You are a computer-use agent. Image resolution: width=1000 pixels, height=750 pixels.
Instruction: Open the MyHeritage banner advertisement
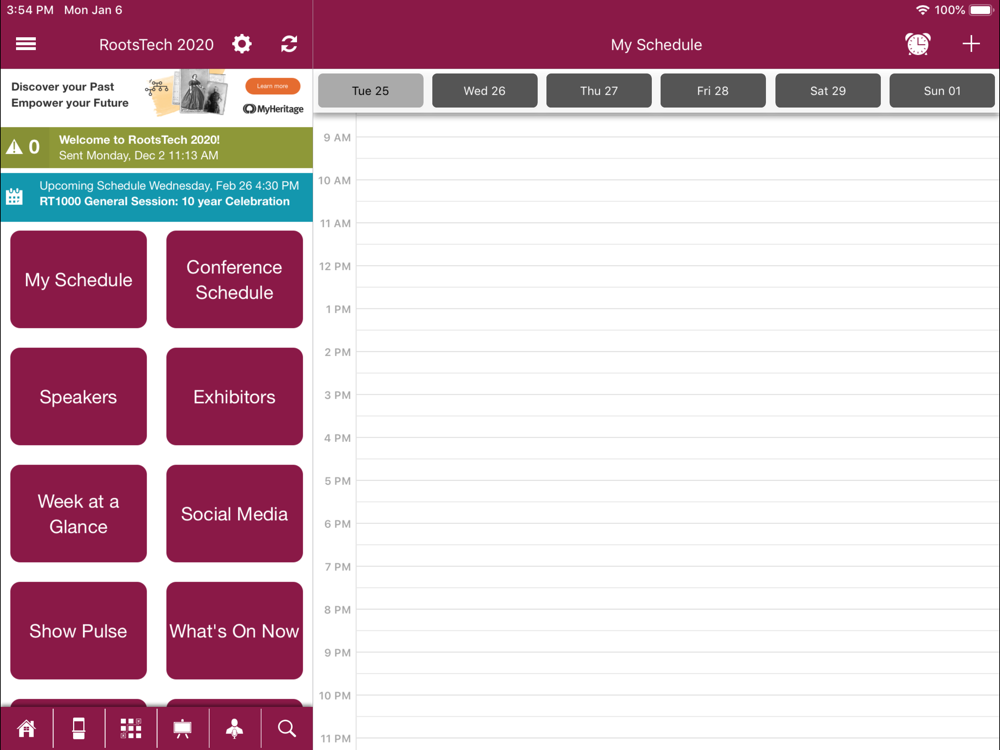157,98
